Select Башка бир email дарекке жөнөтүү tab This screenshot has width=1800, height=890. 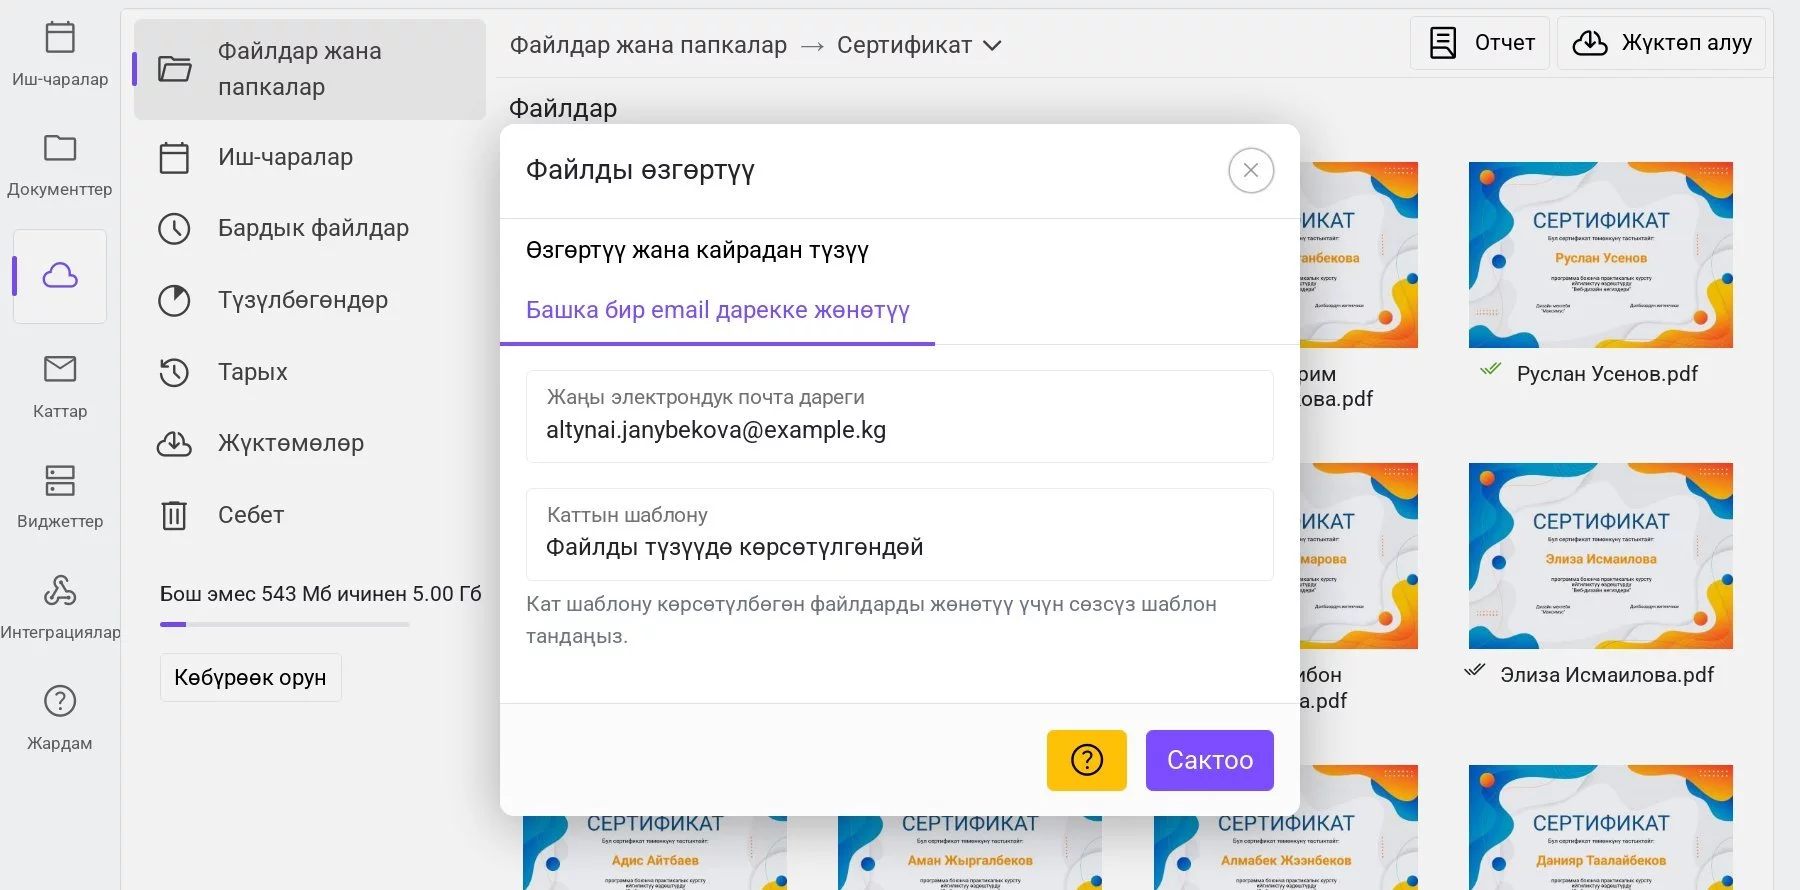[x=718, y=310]
